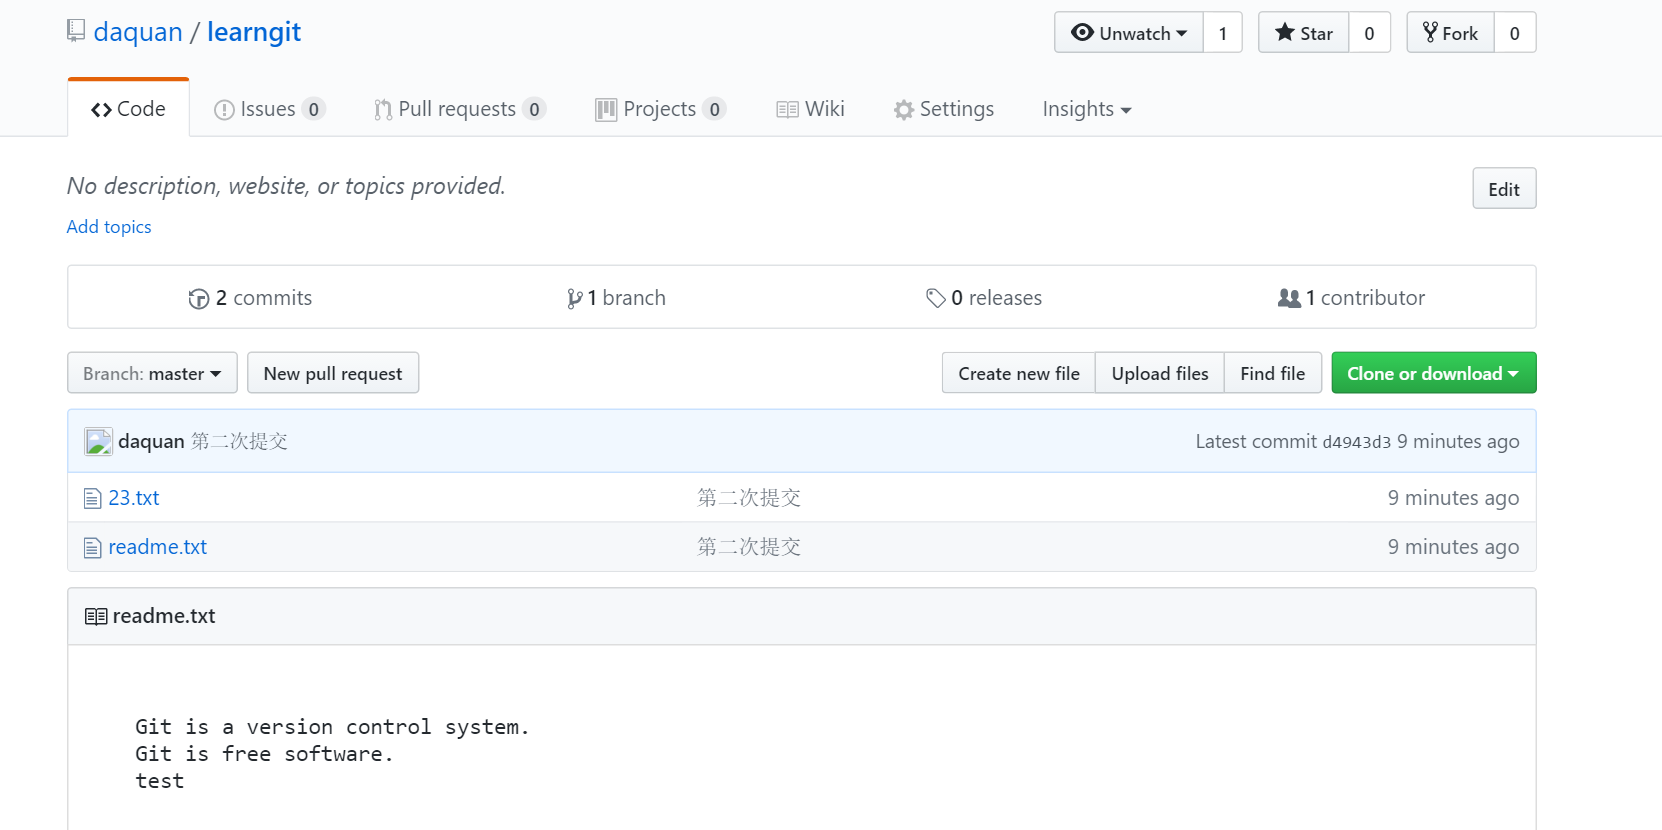This screenshot has width=1662, height=830.
Task: View the 1 contributor page
Action: [1351, 298]
